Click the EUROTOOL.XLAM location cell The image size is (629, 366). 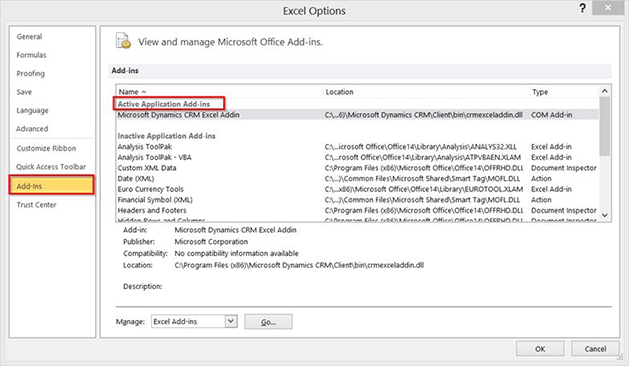coord(424,189)
